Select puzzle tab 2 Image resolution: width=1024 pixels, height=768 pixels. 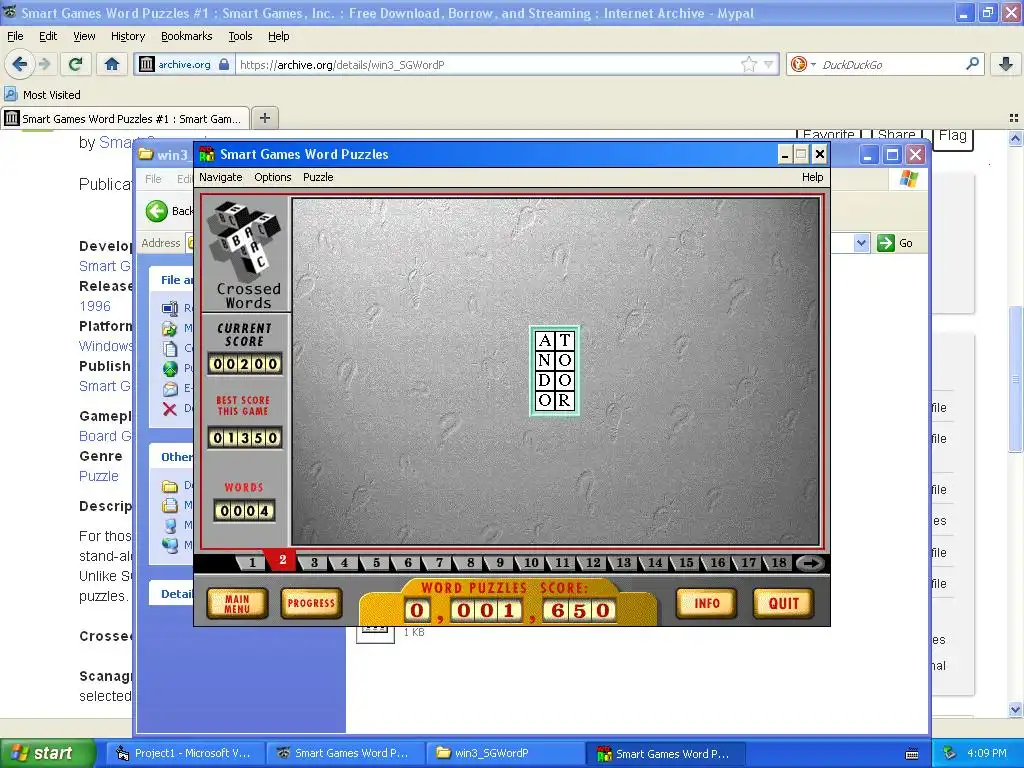pos(282,560)
